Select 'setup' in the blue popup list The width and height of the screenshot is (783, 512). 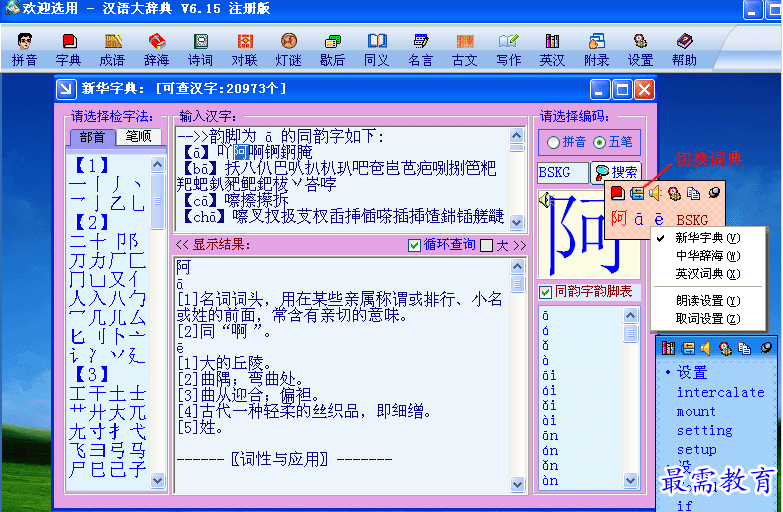click(697, 450)
